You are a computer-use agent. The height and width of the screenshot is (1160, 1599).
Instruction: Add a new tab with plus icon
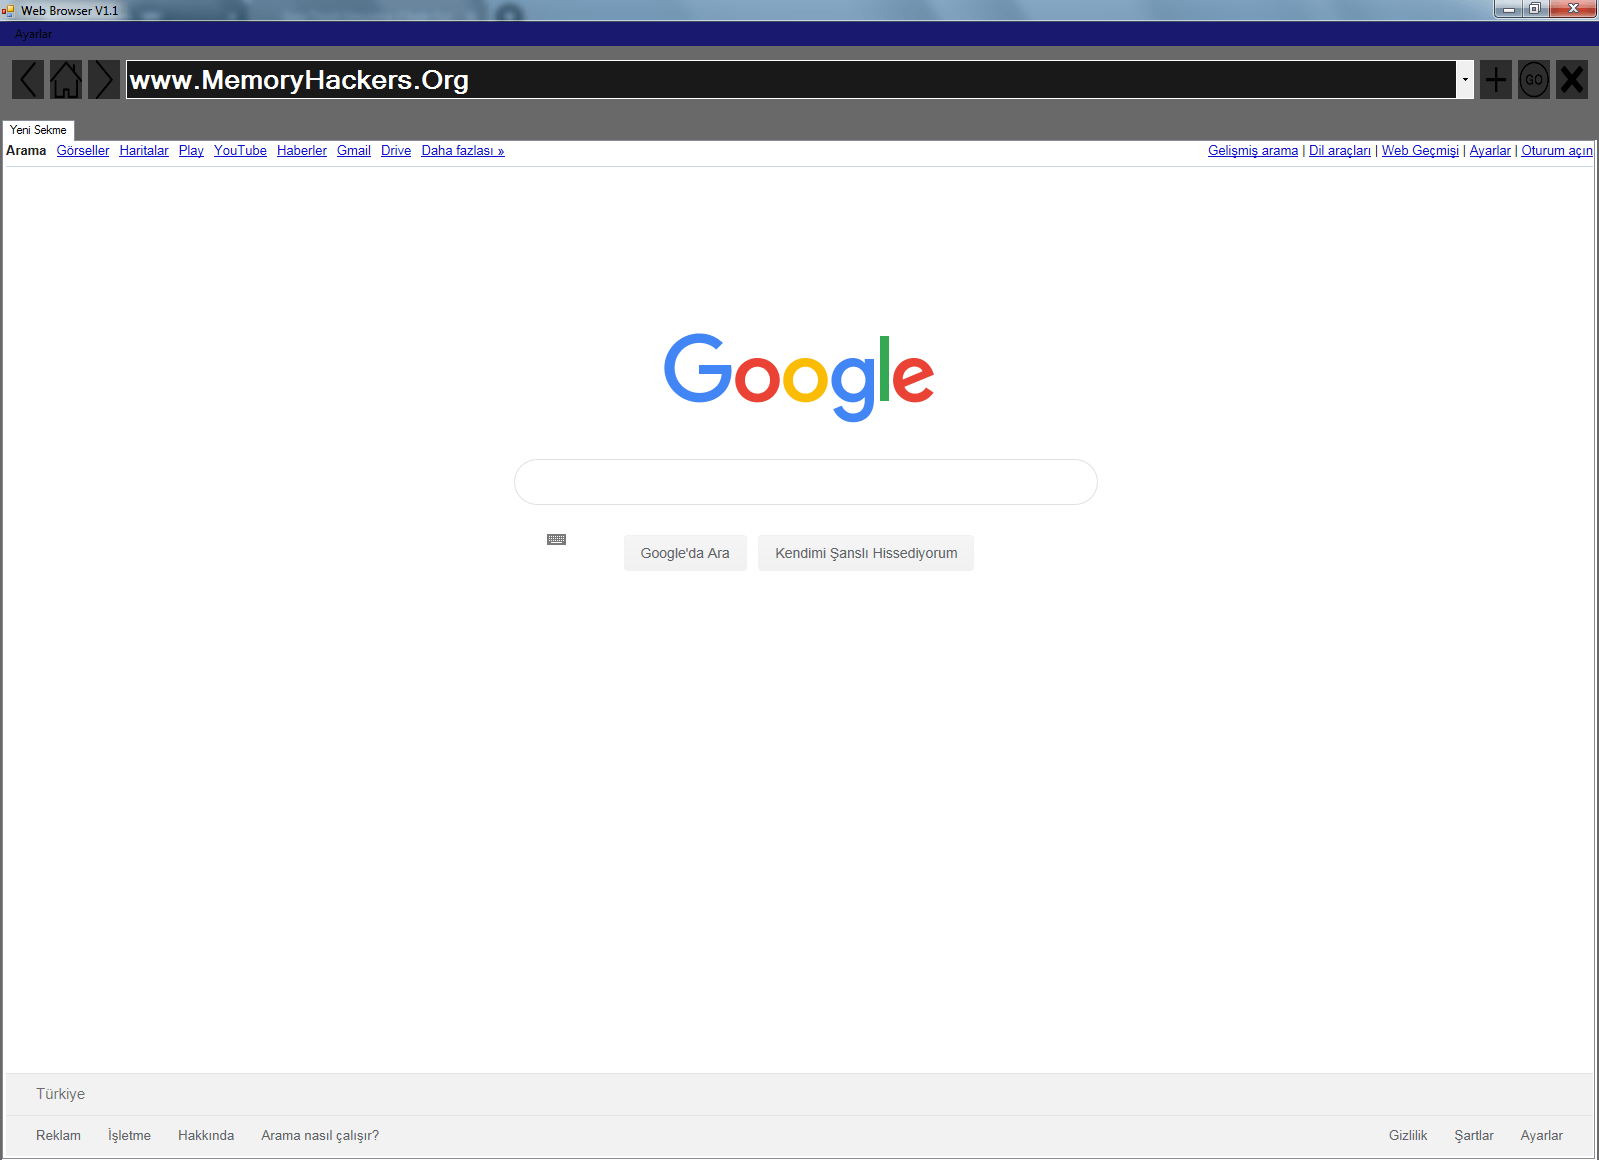1496,79
